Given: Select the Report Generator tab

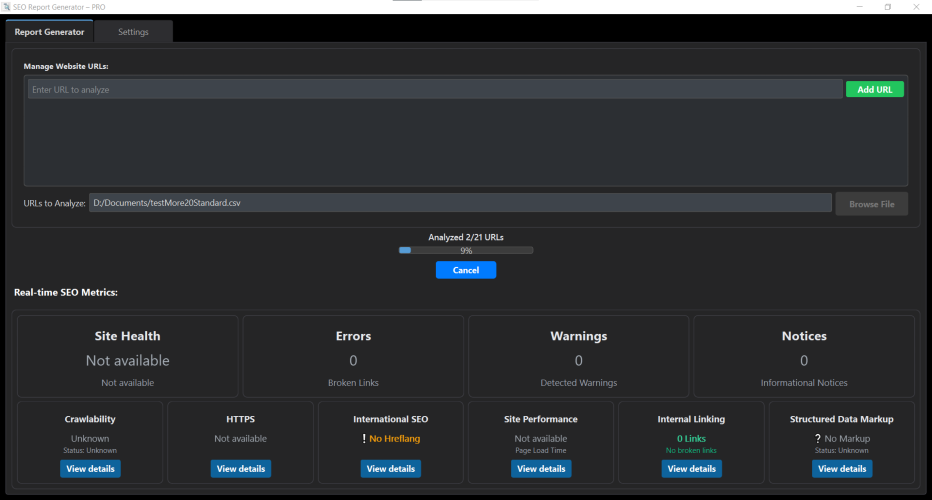Looking at the screenshot, I should click(49, 32).
